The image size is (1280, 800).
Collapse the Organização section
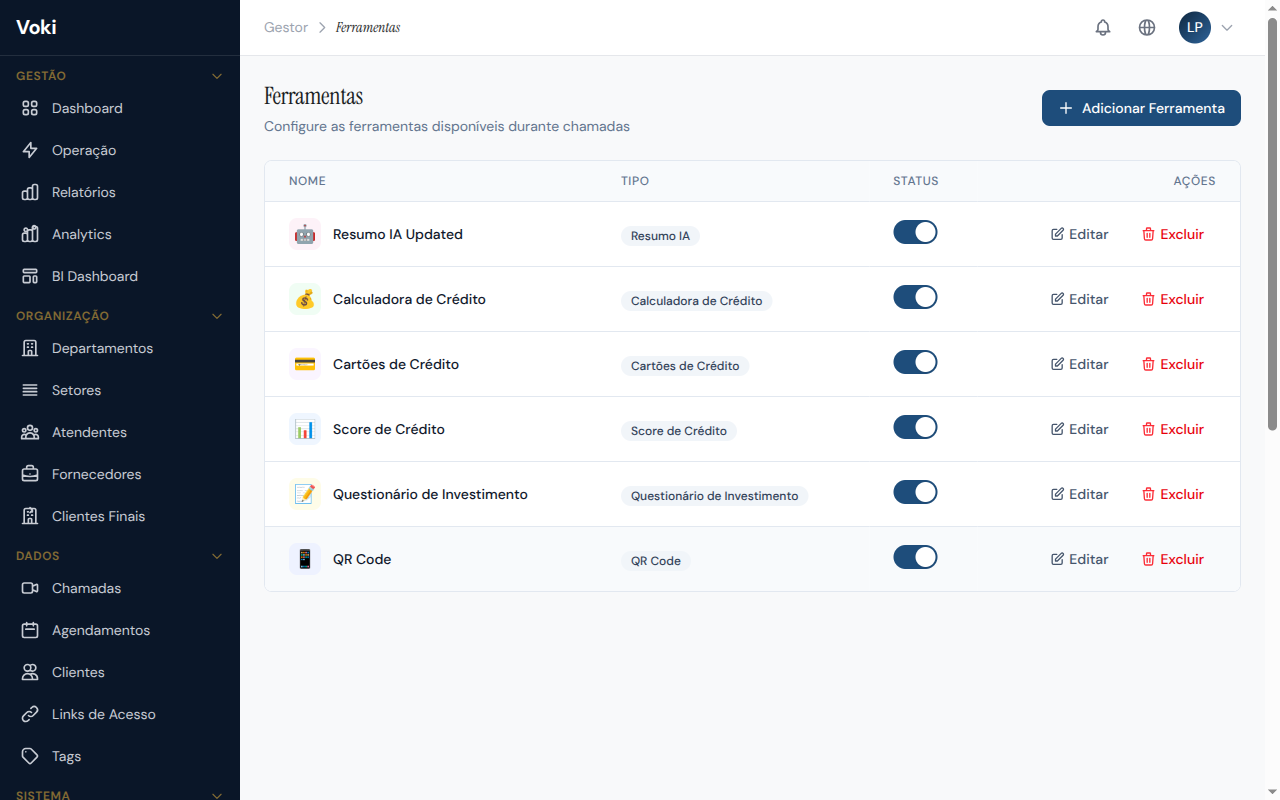click(217, 315)
